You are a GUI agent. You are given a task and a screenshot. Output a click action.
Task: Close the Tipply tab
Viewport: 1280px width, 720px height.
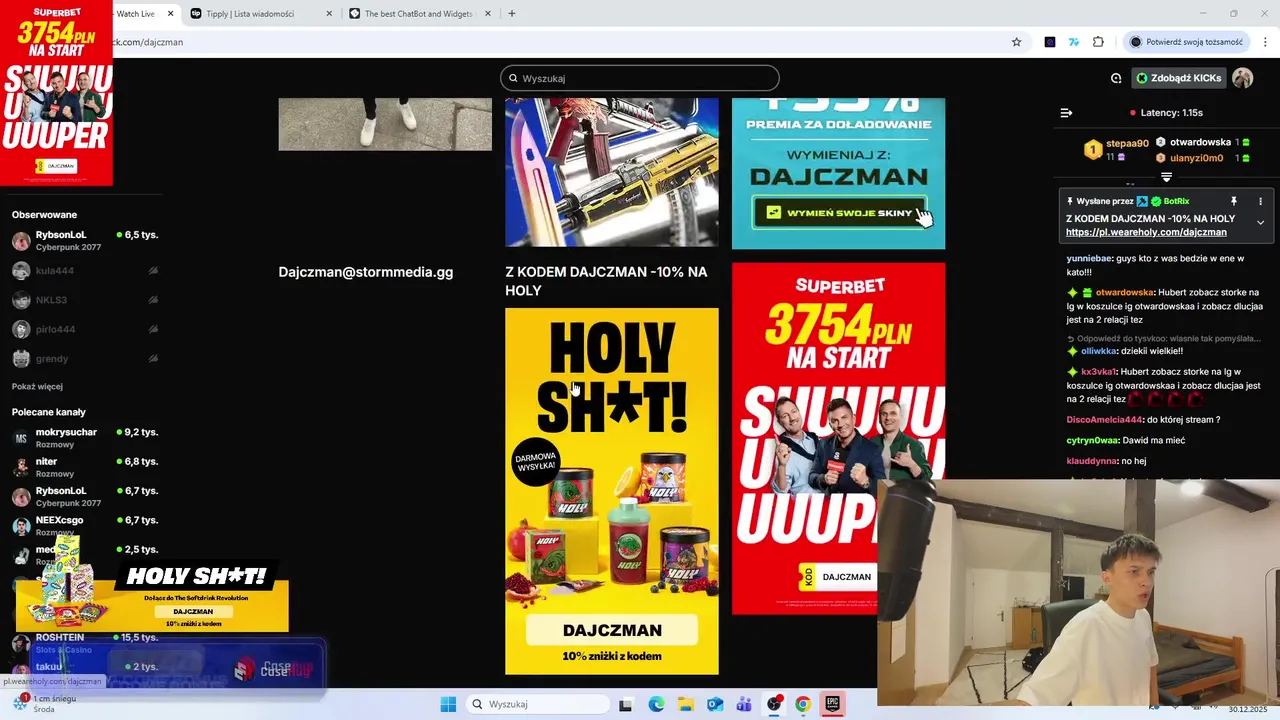click(x=330, y=14)
